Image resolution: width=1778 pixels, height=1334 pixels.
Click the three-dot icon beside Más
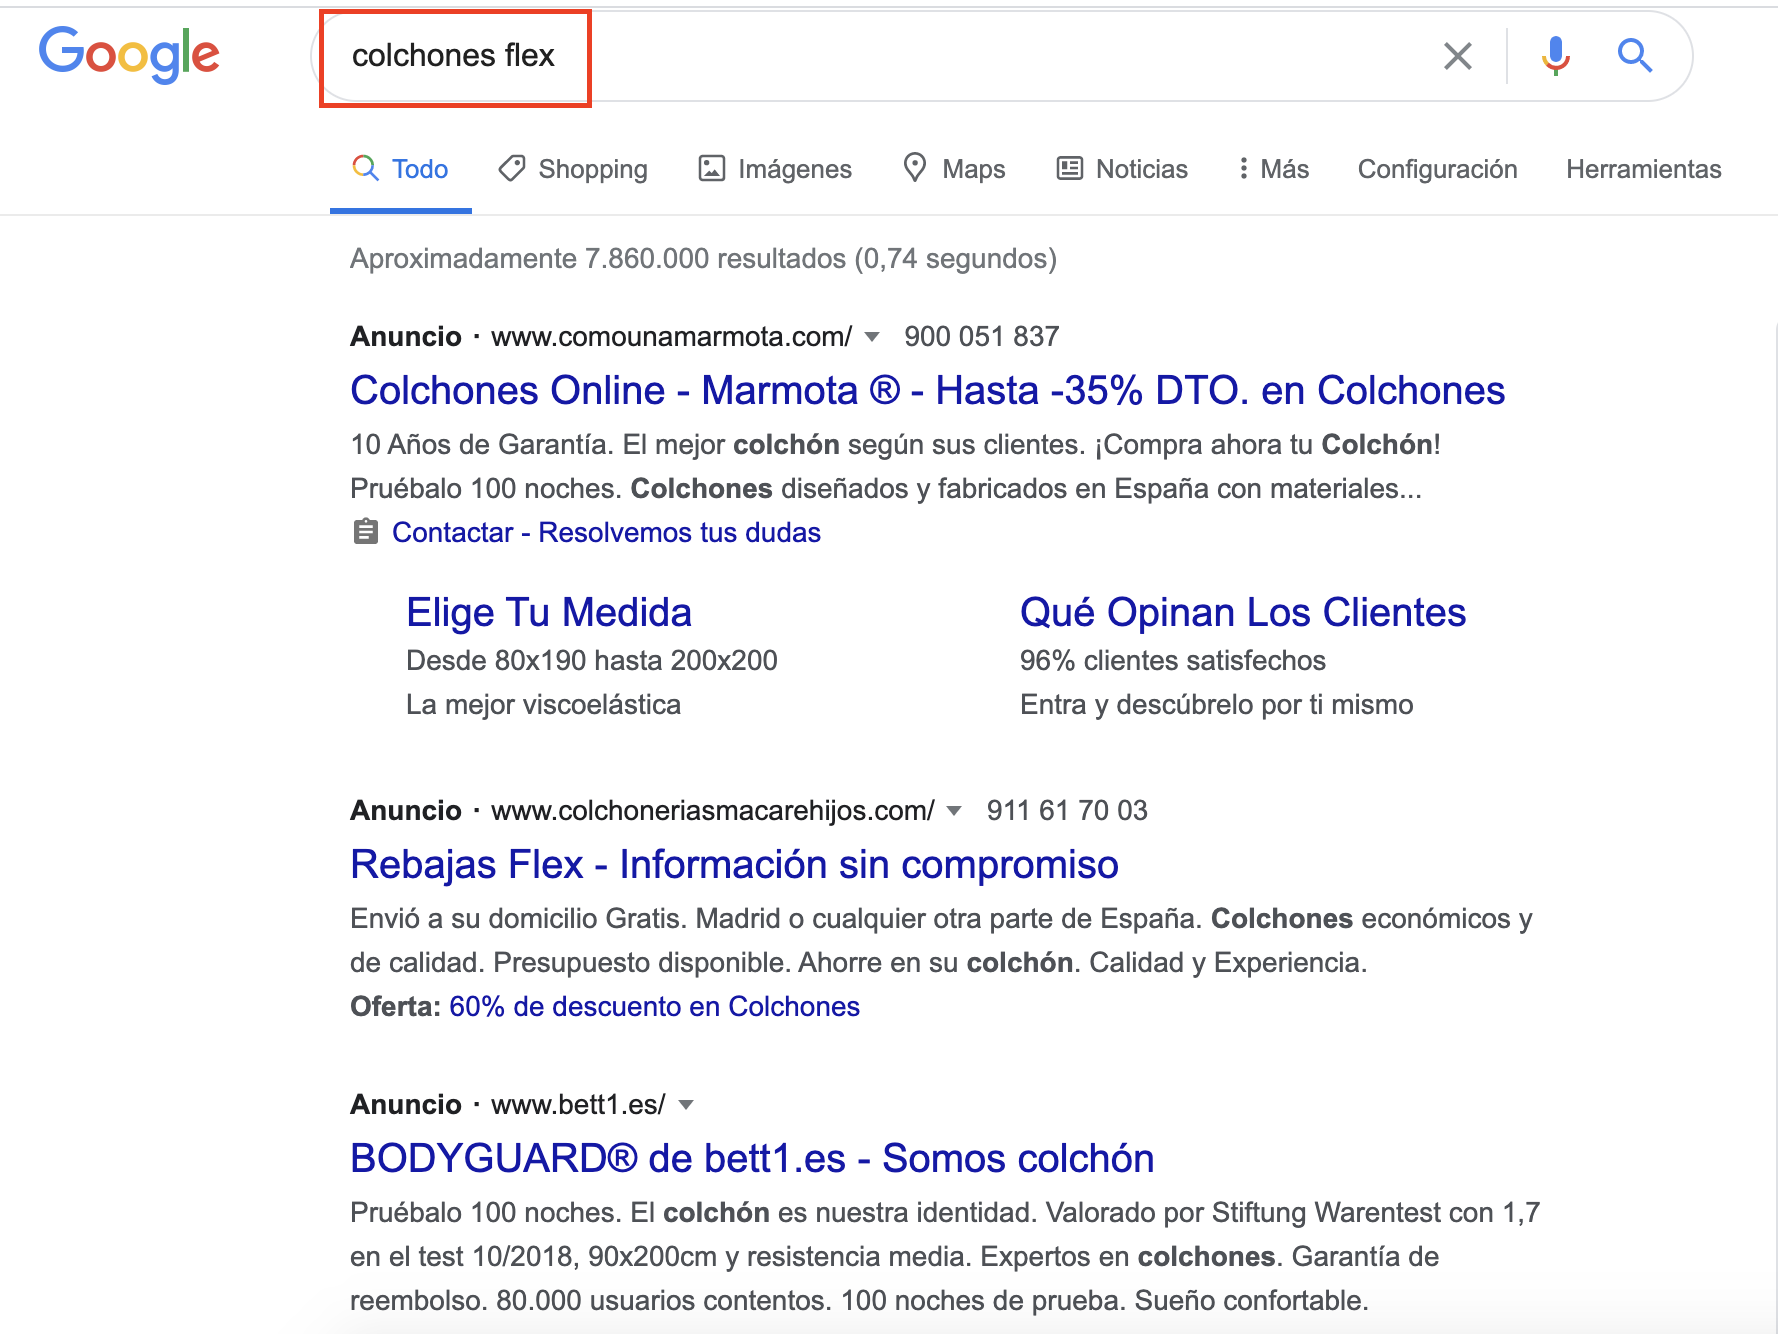pos(1243,168)
